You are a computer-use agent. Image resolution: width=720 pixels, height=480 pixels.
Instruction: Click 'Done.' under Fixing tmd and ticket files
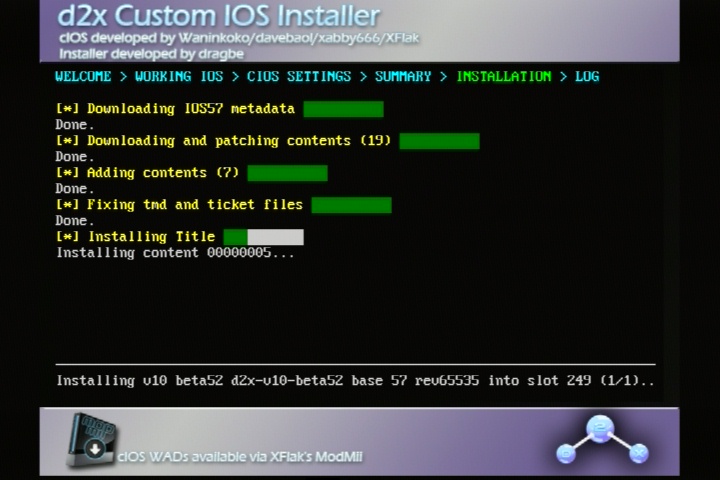(74, 221)
